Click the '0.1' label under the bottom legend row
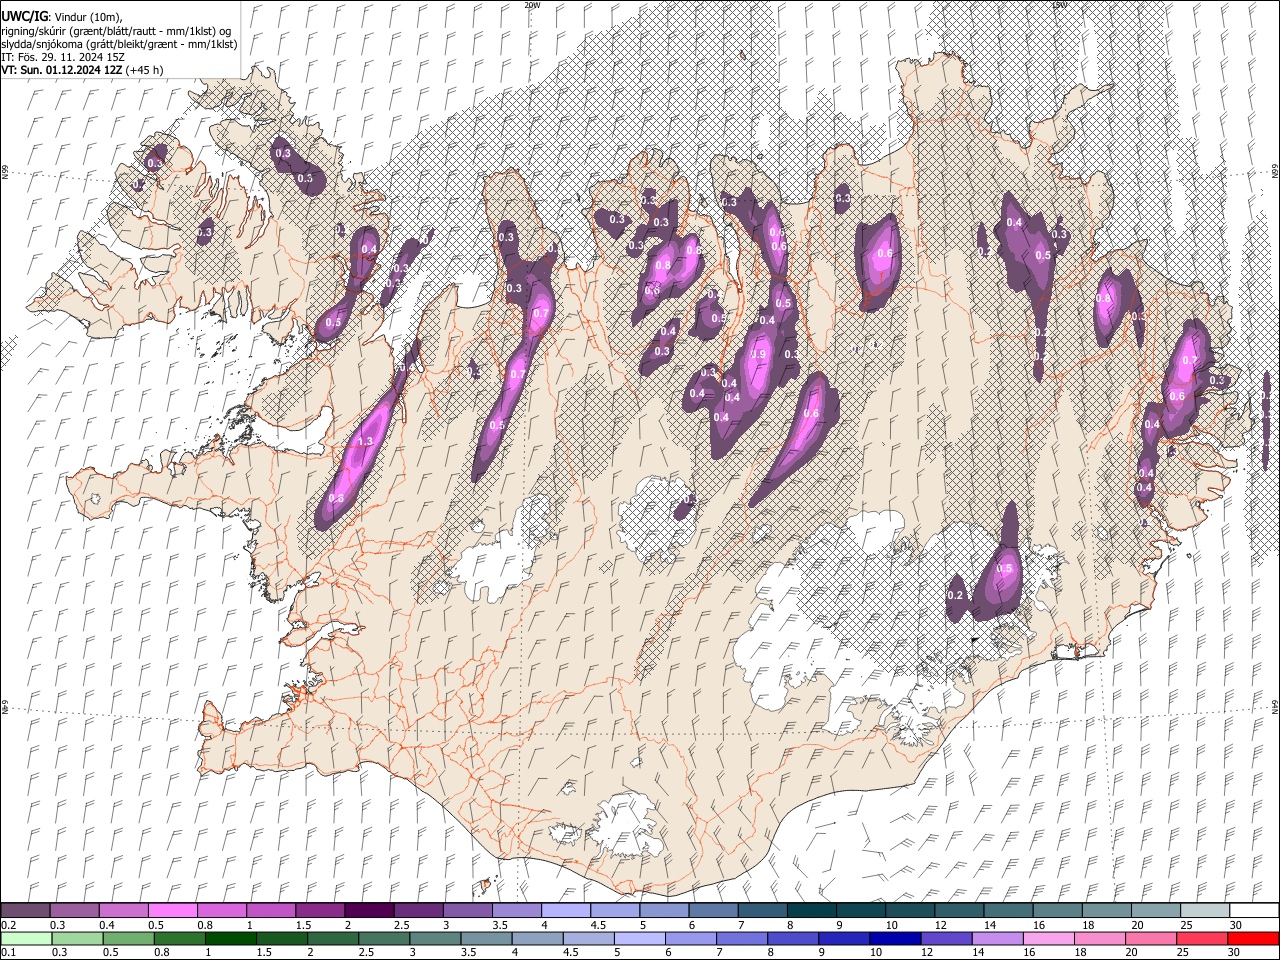Viewport: 1280px width, 960px height. (8, 952)
